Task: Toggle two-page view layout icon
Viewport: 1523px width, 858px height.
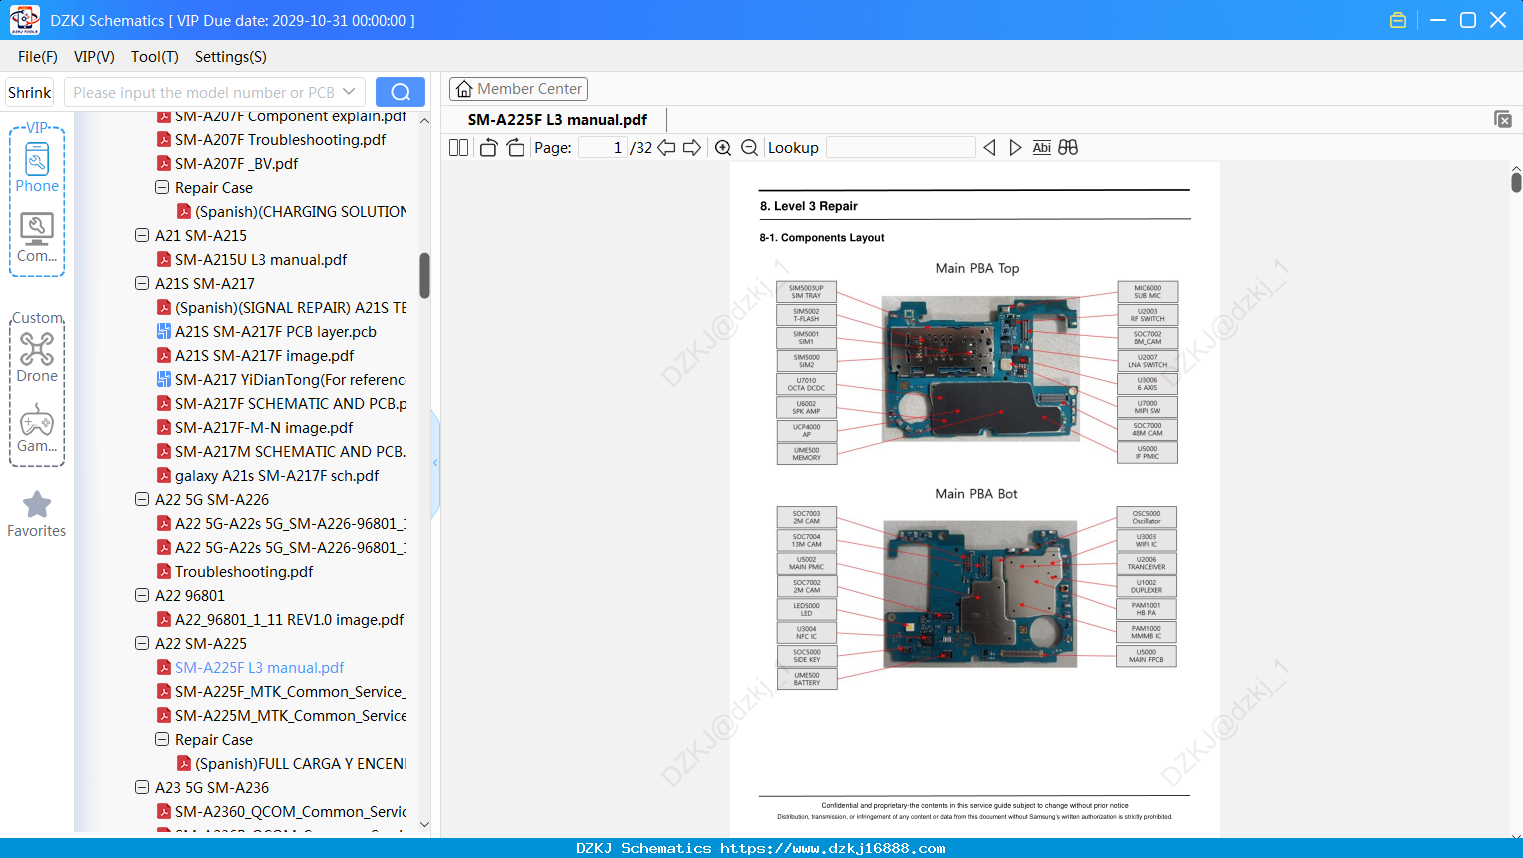Action: pos(458,148)
